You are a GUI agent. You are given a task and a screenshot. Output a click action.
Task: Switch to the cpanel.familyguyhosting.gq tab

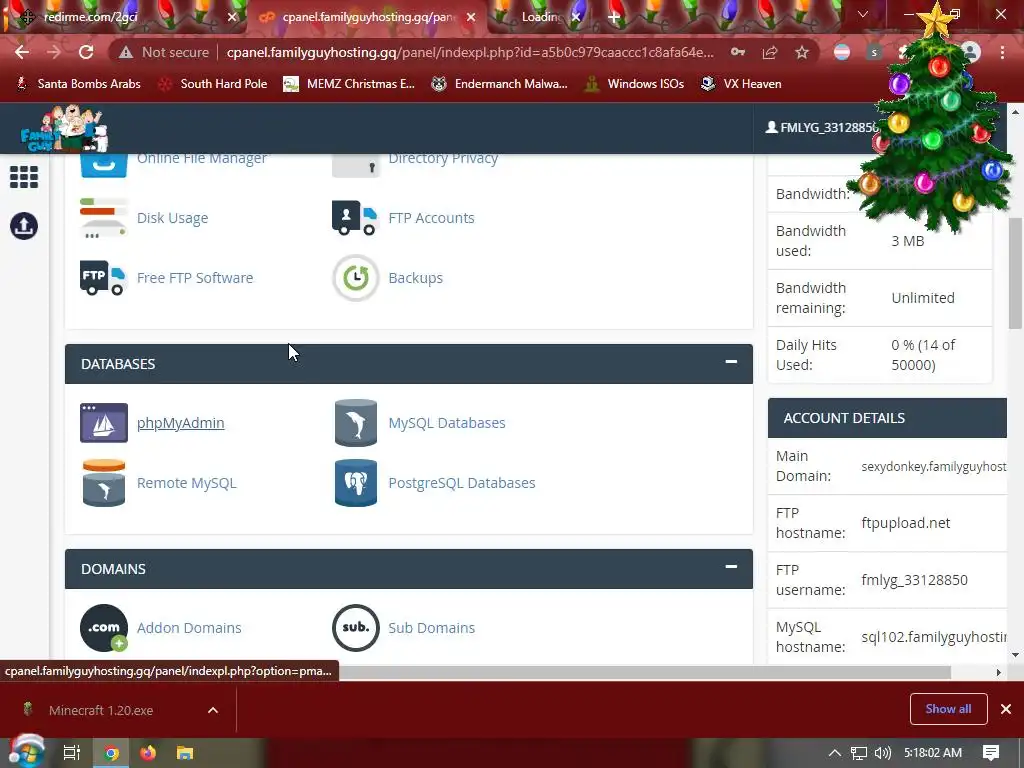point(367,17)
